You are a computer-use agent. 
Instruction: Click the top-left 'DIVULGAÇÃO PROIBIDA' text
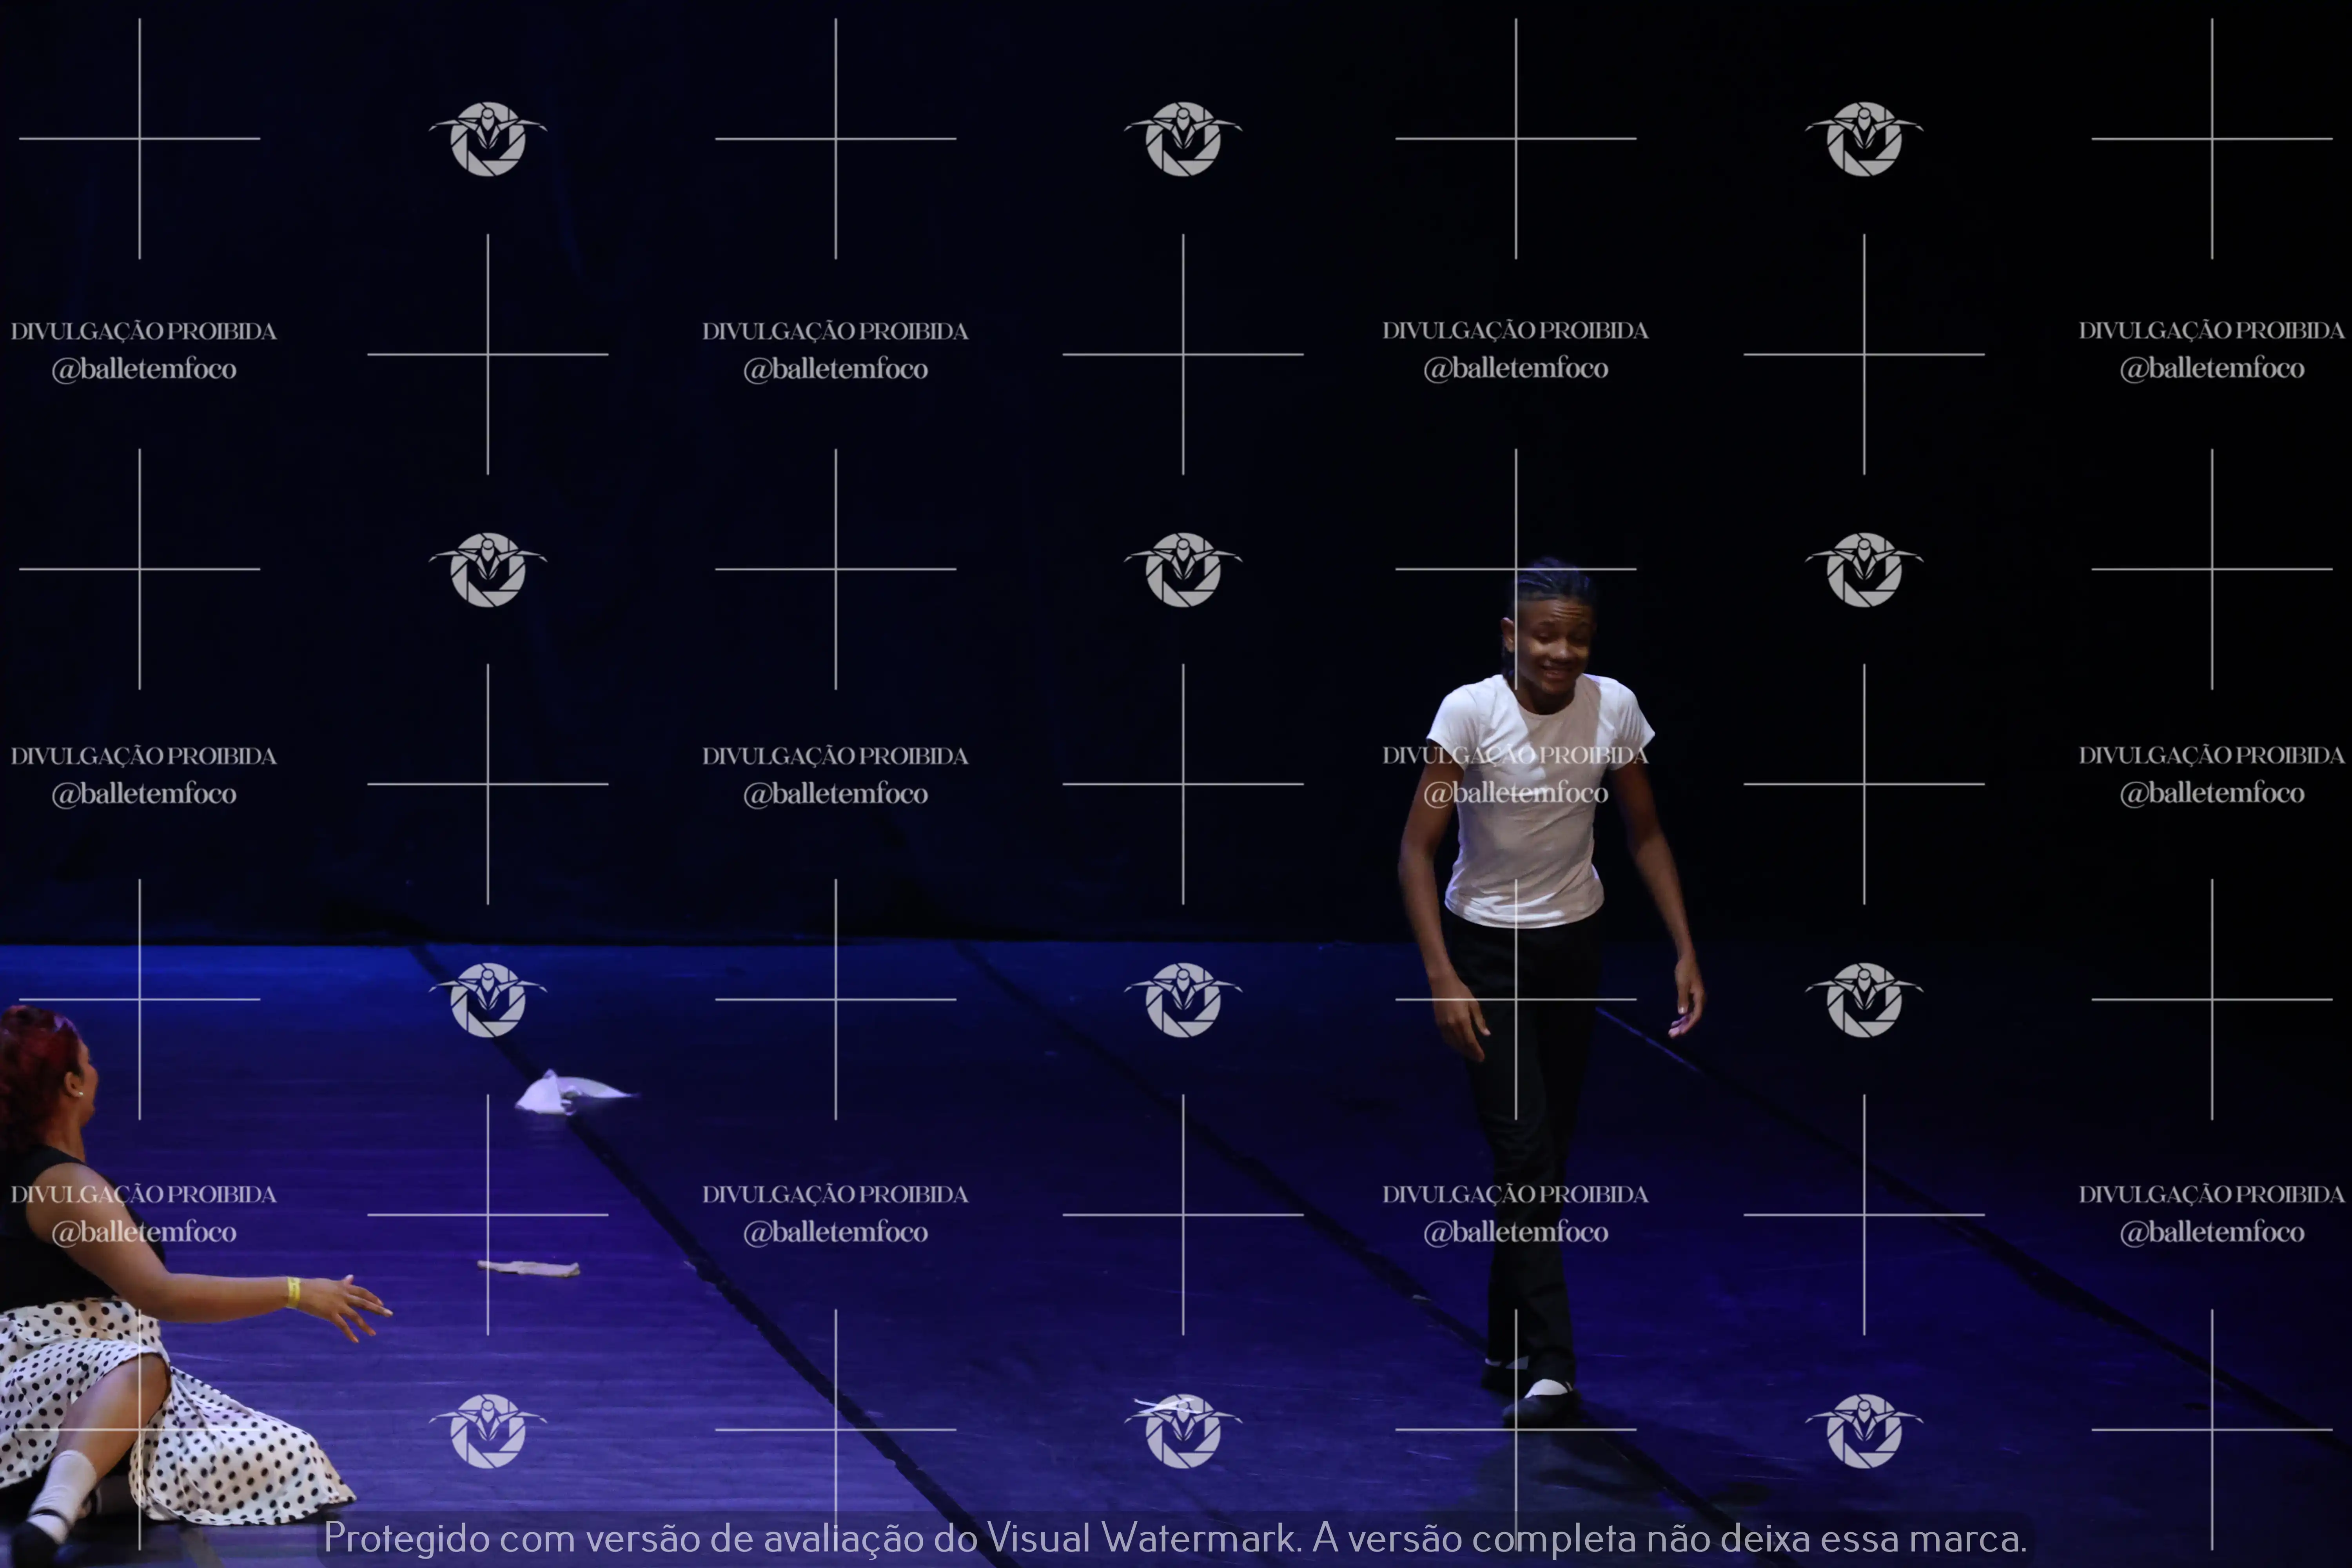144,331
